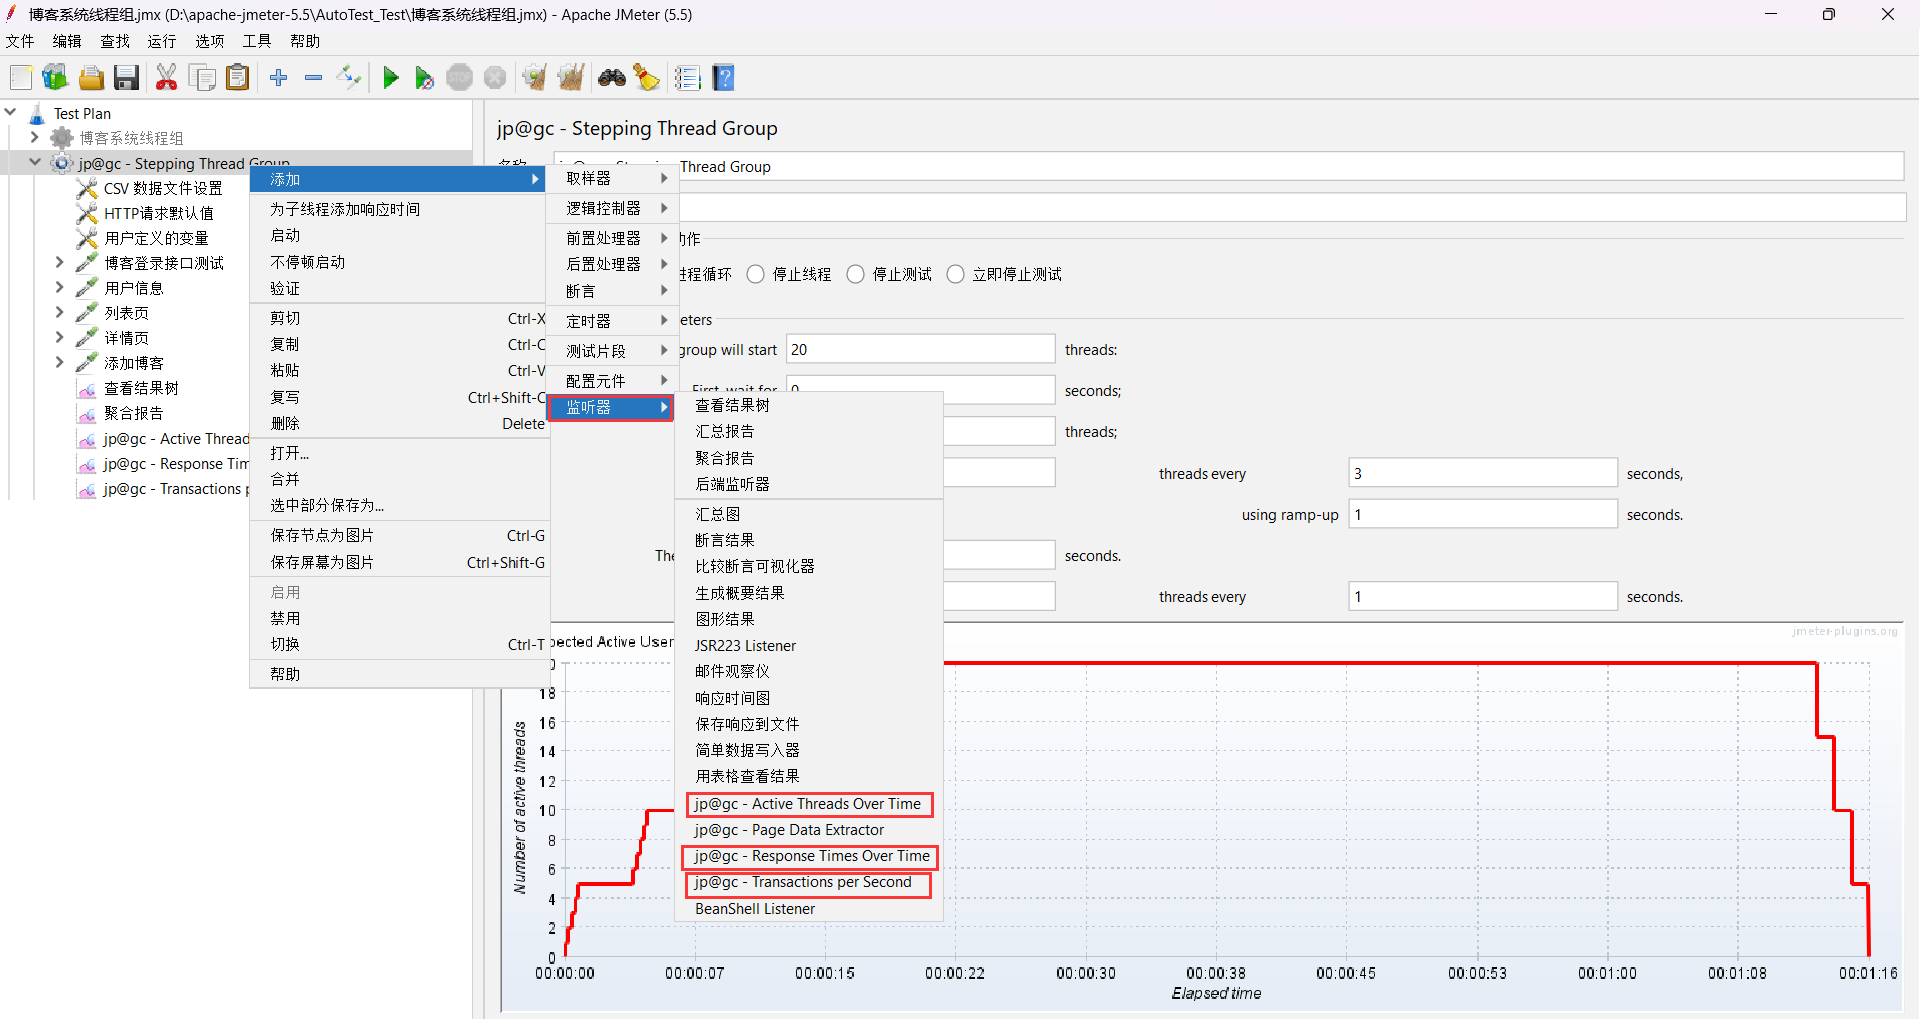Click the grey Stop icon

tap(460, 78)
